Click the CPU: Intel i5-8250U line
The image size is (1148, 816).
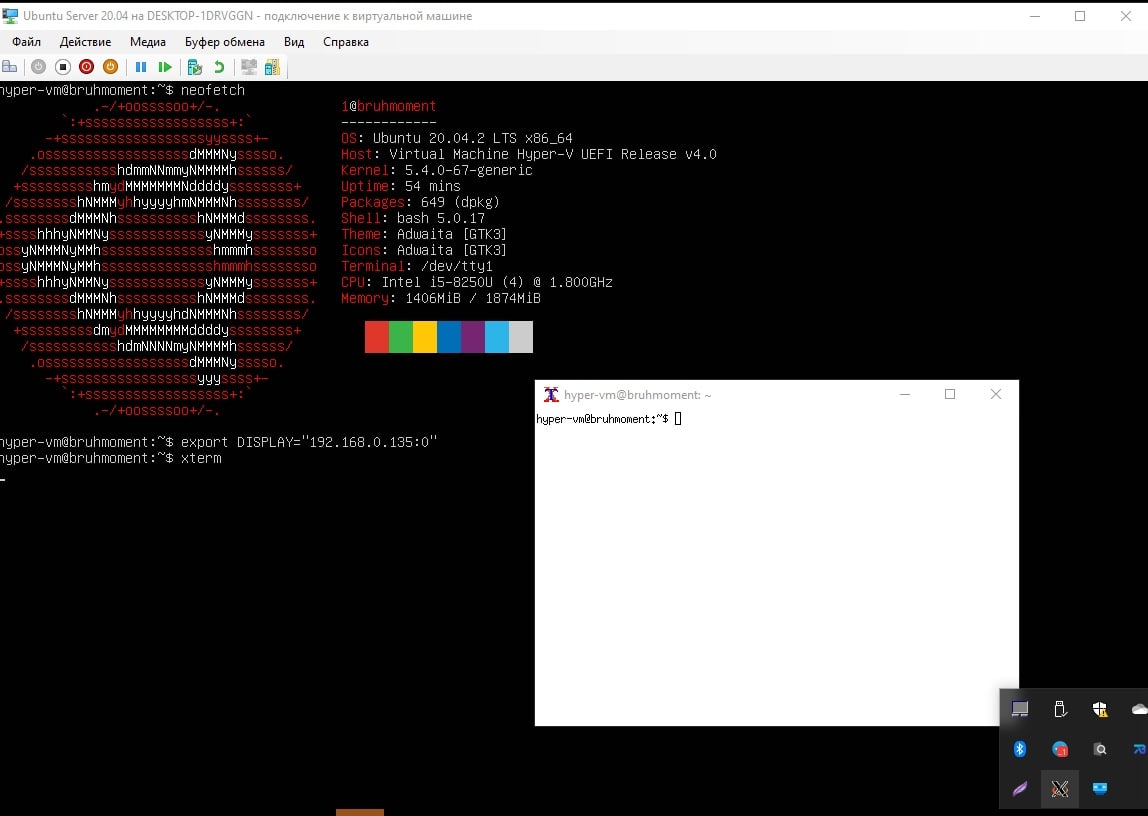(x=477, y=282)
